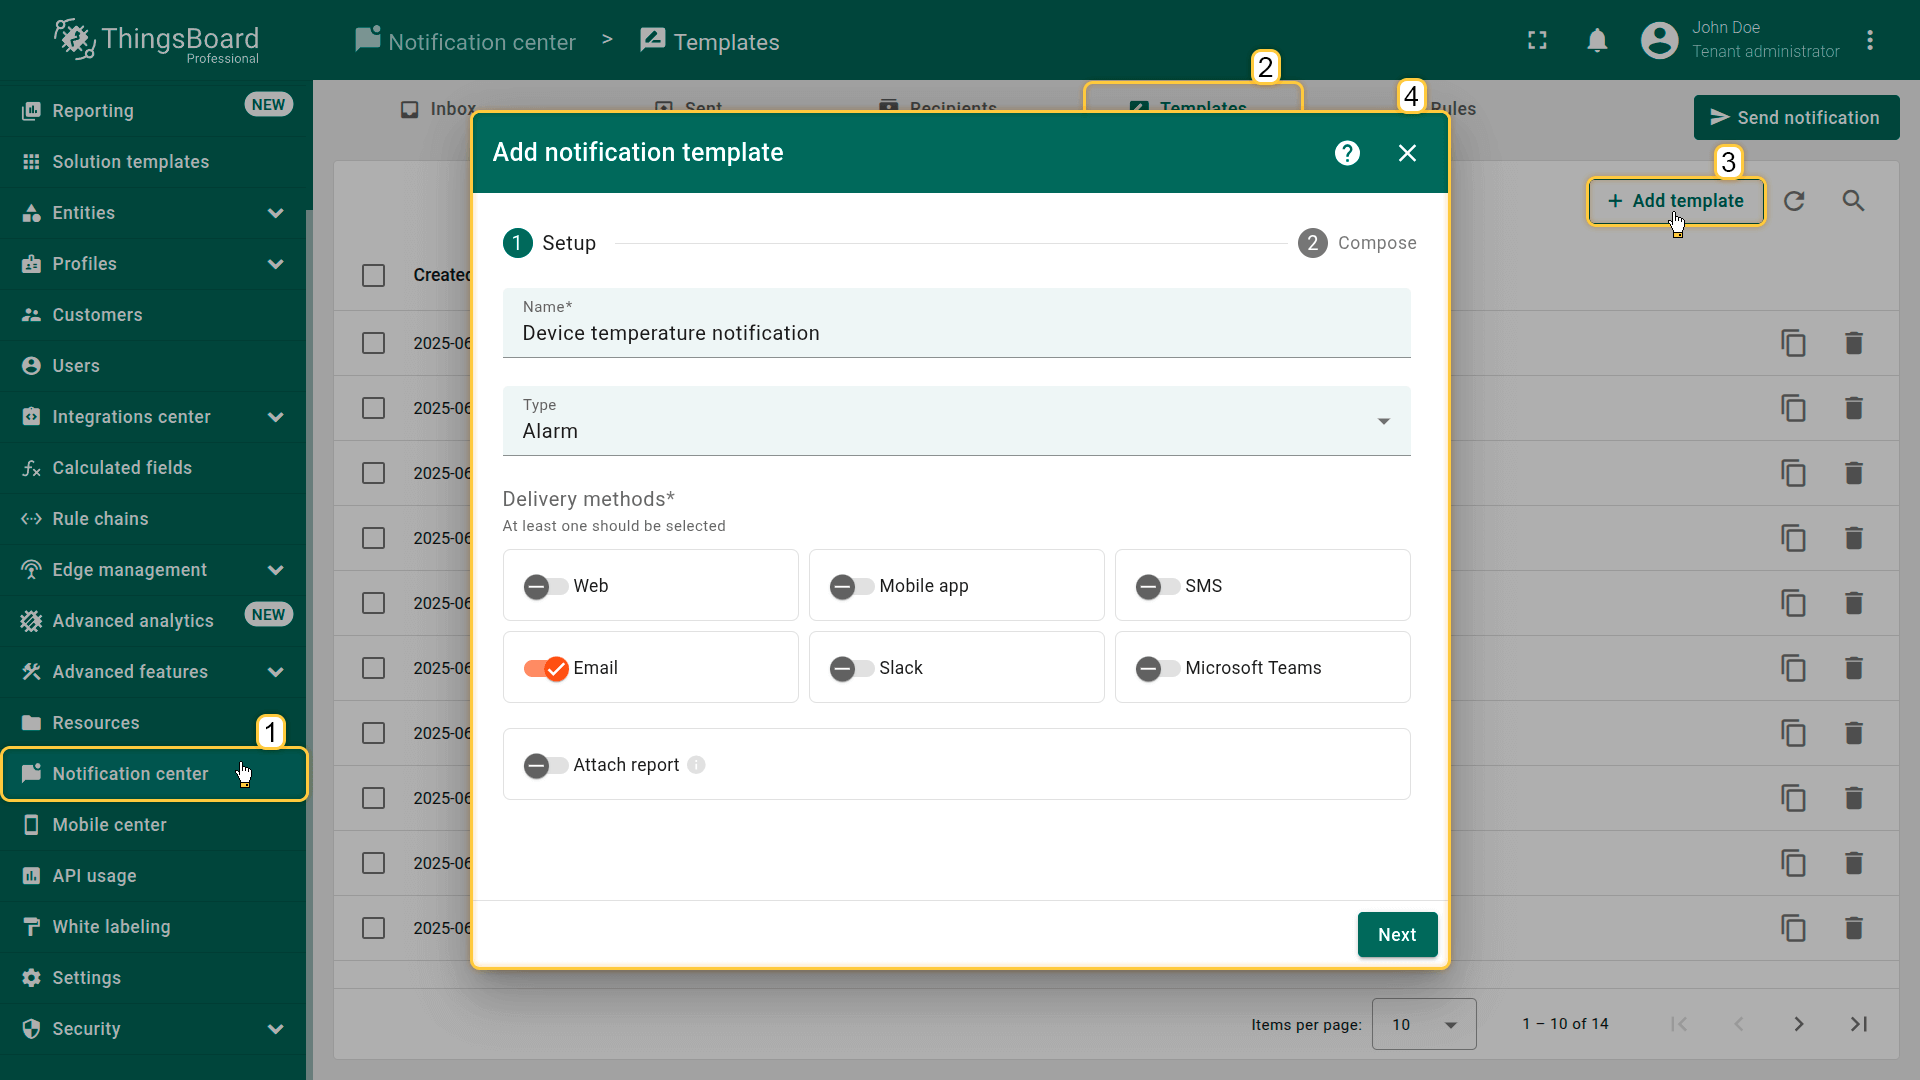Check the select-all header checkbox
Screen dimensions: 1920x1080
[x=373, y=275]
